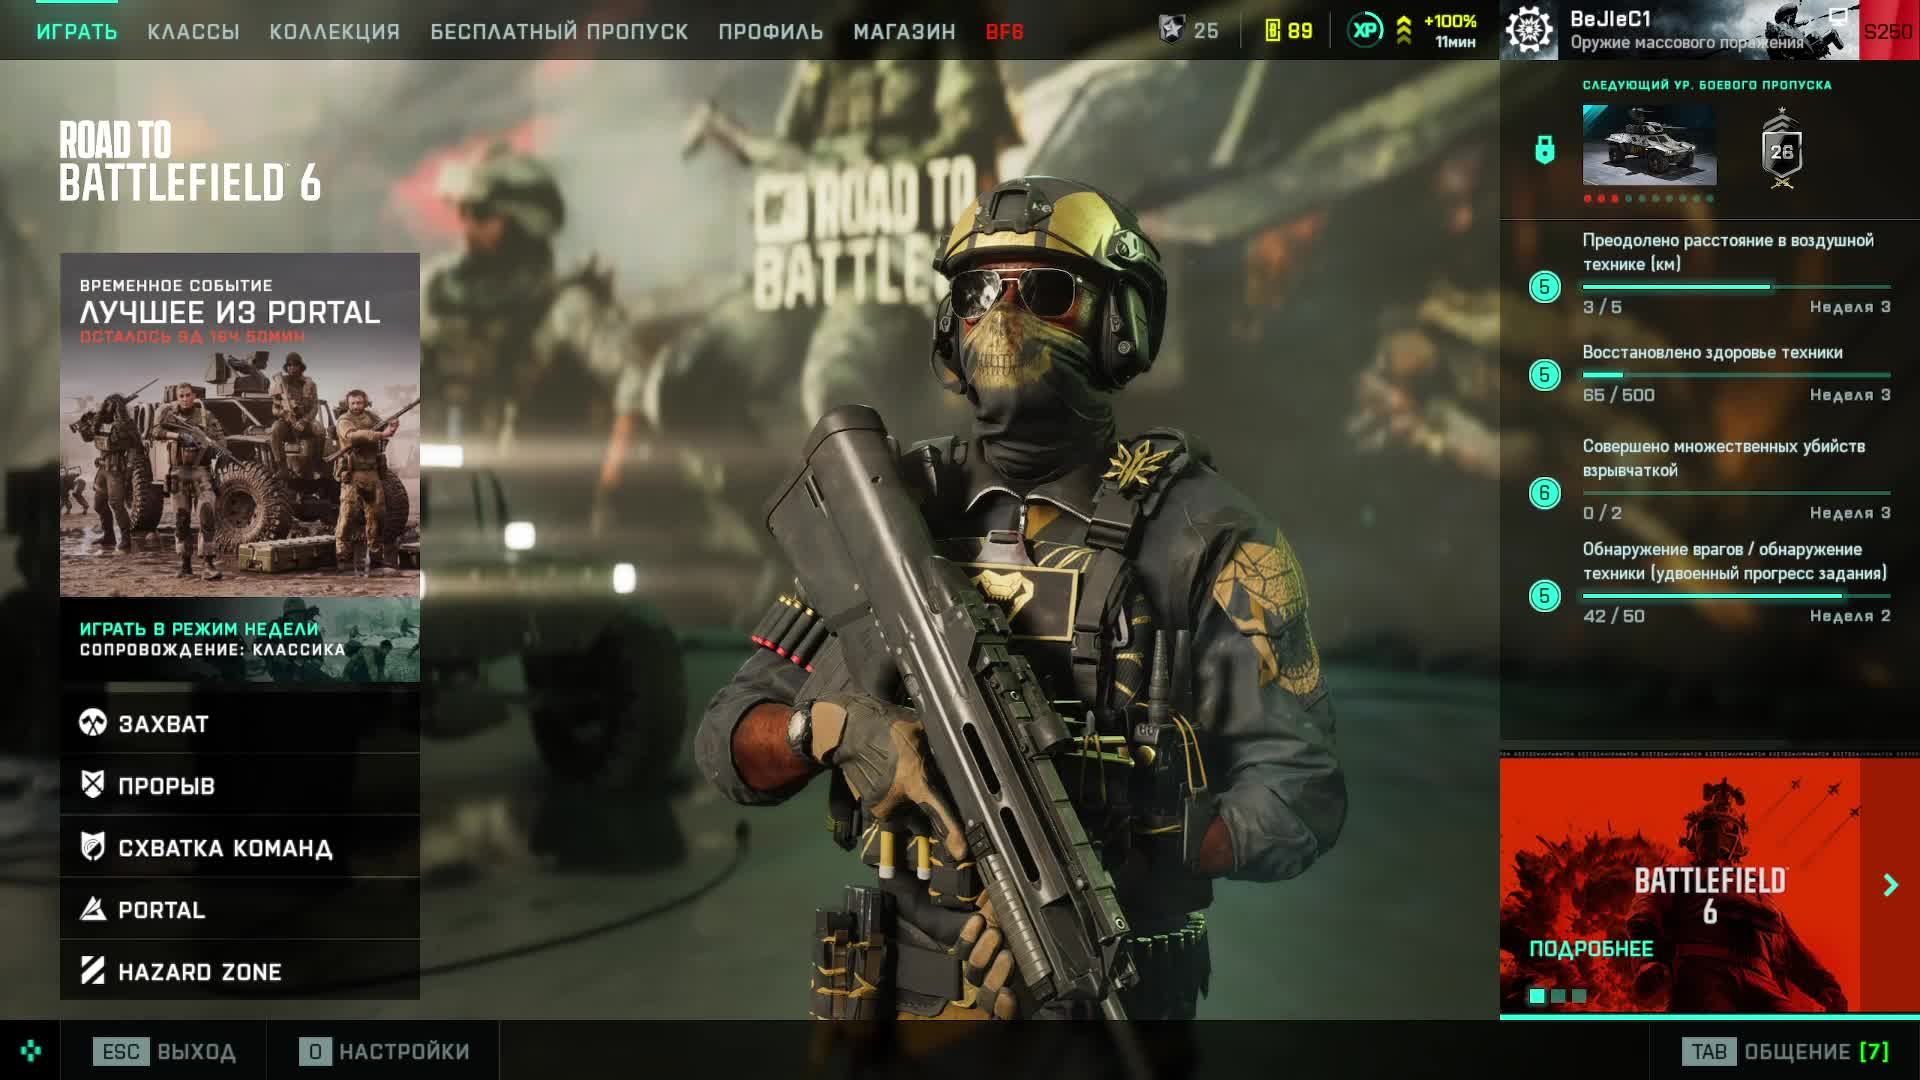Click the green padlock battle pass icon

click(1545, 150)
